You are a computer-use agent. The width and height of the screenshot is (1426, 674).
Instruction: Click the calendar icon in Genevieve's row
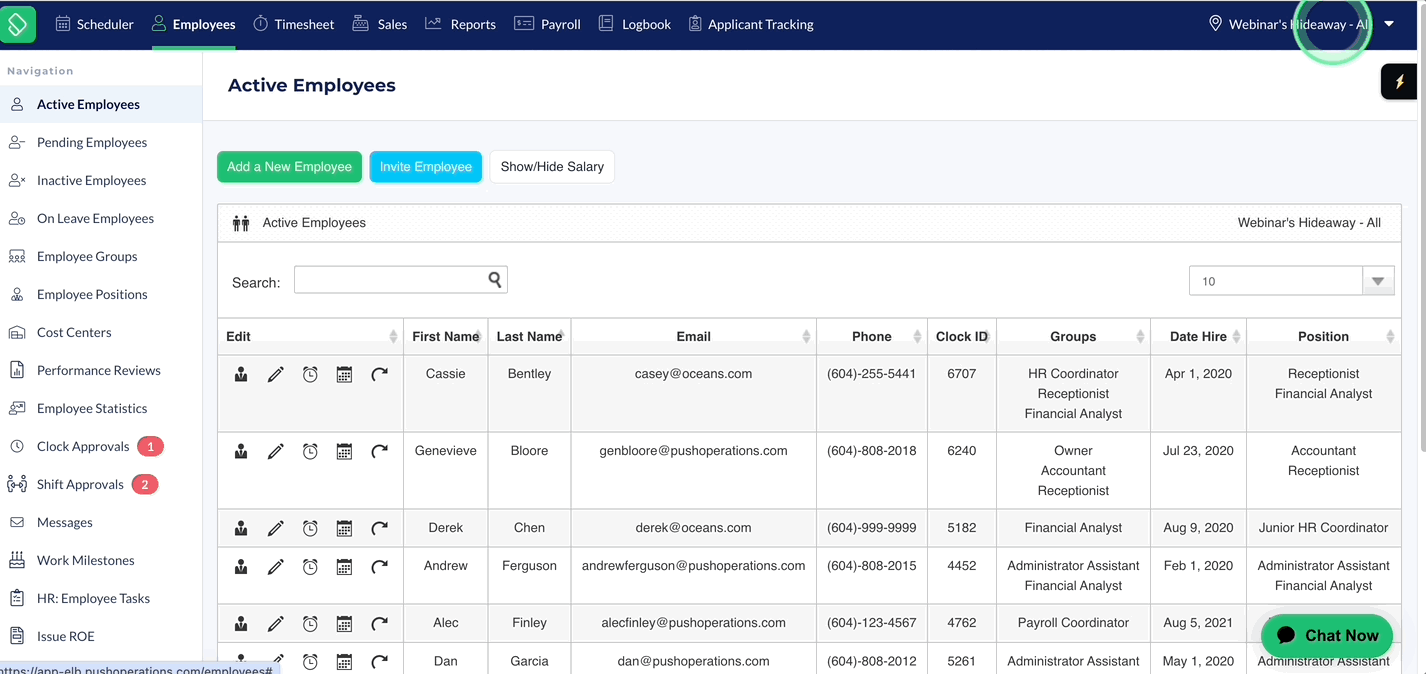click(344, 451)
